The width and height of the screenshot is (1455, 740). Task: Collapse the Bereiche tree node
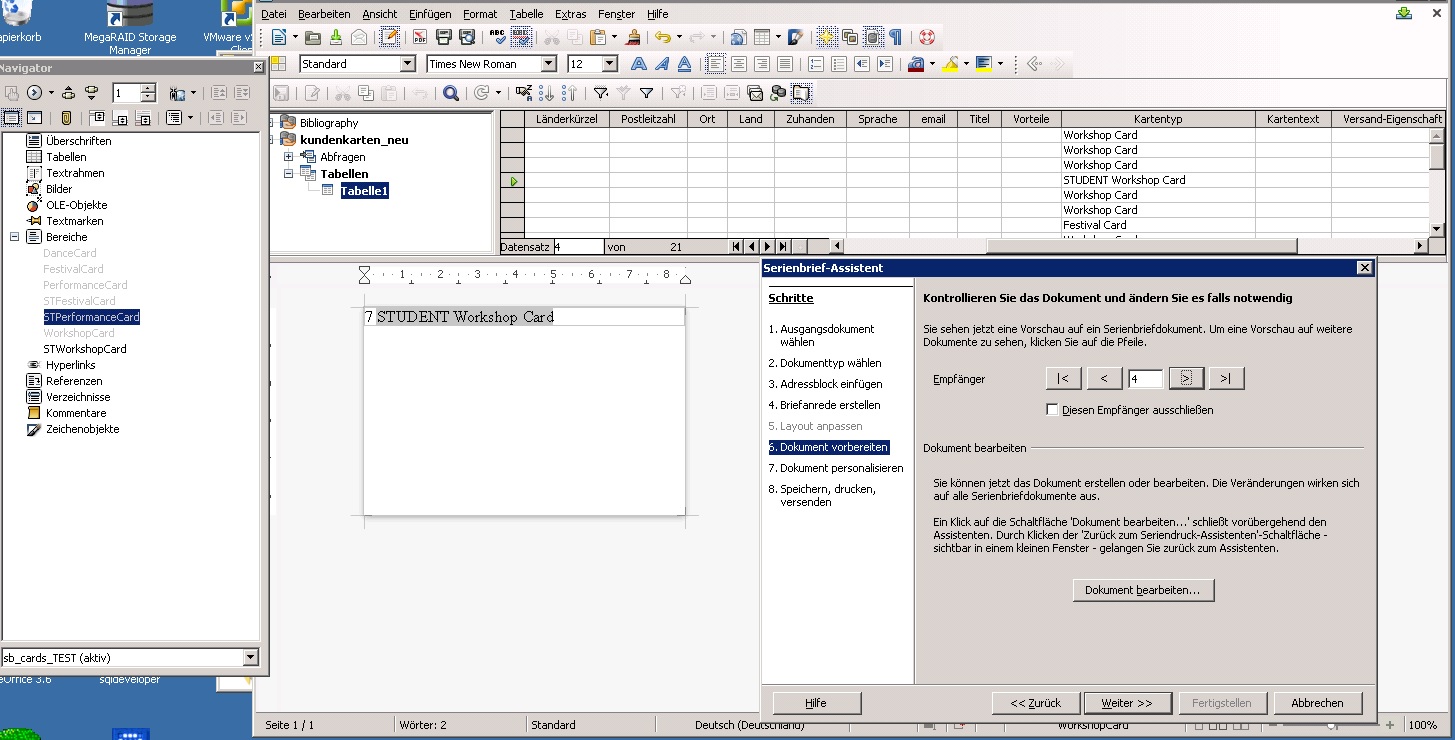pyautogui.click(x=15, y=237)
